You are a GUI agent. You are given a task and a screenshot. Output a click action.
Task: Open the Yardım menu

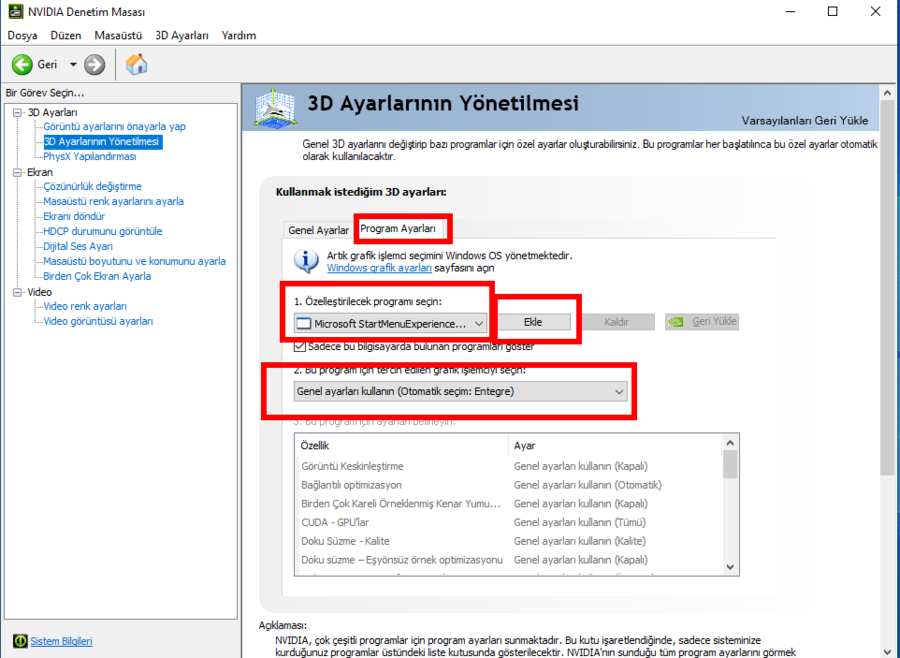pos(239,36)
